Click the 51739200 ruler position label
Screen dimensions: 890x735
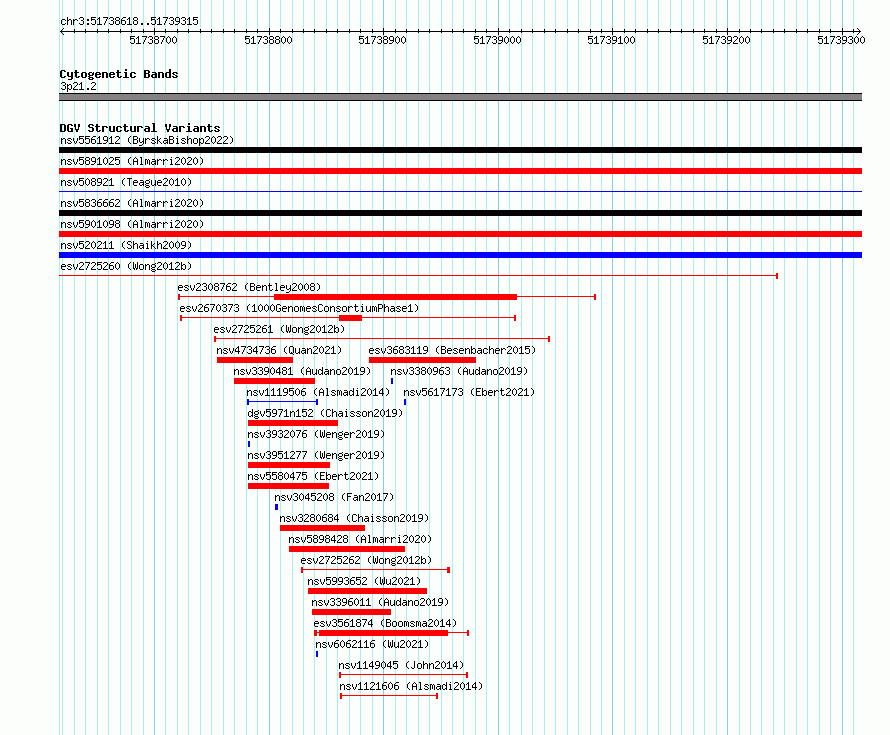[726, 40]
